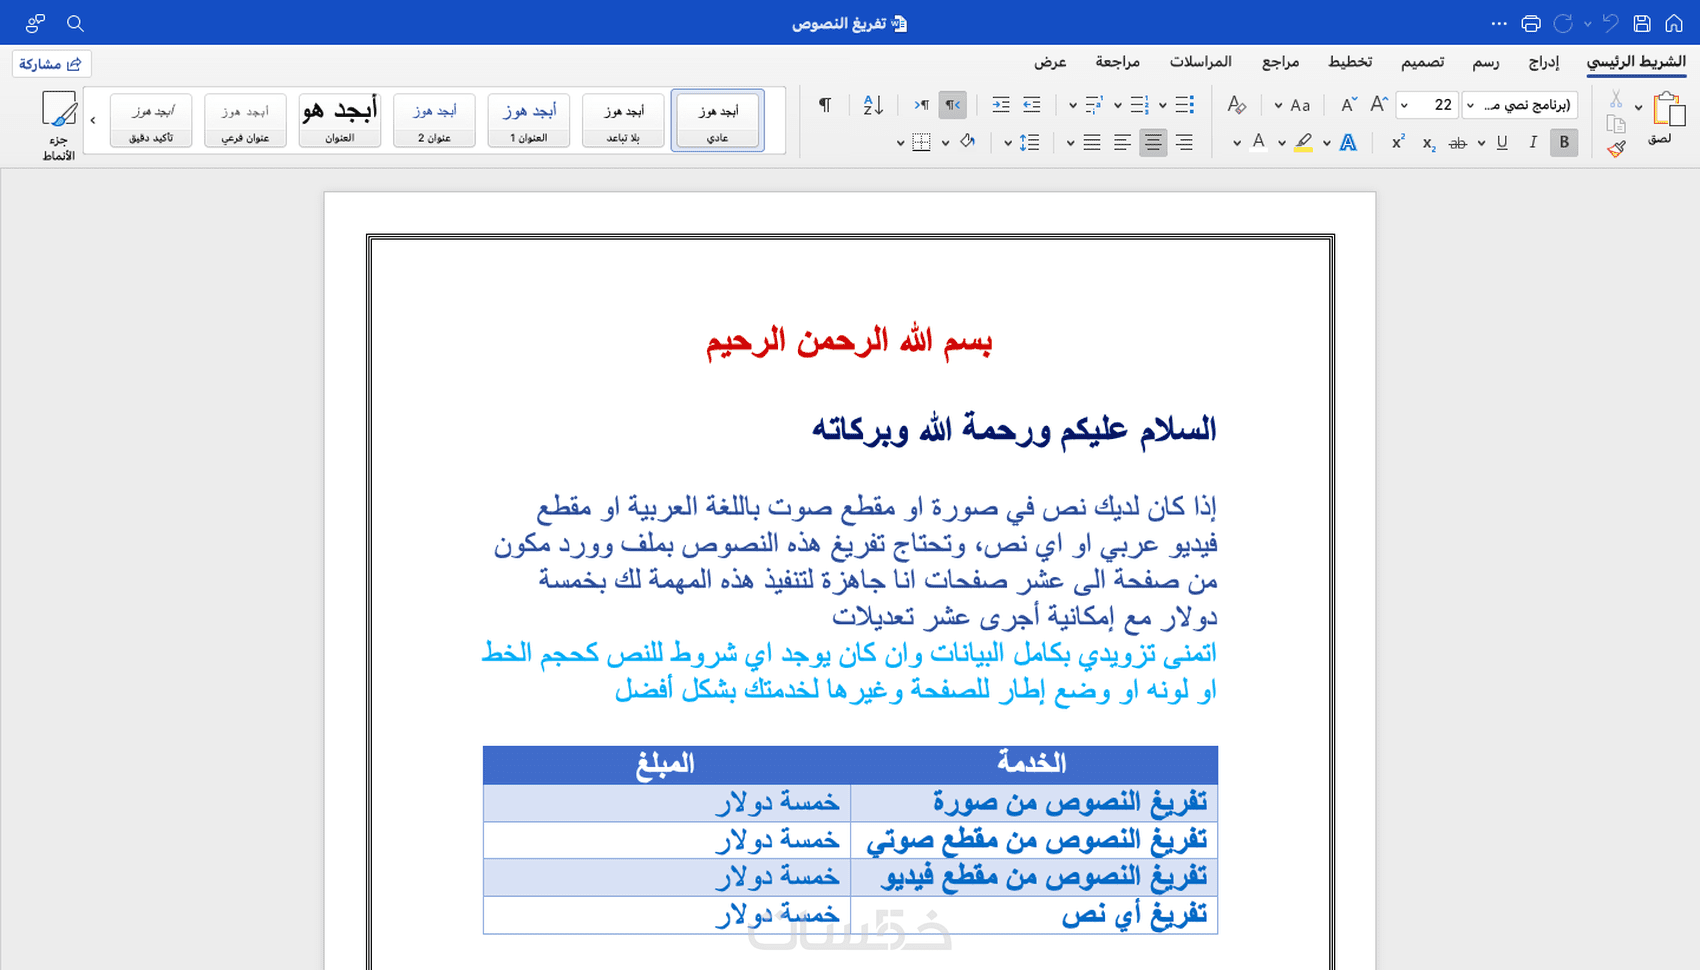Decrease indent of the paragraph
The height and width of the screenshot is (970, 1700).
[1032, 104]
